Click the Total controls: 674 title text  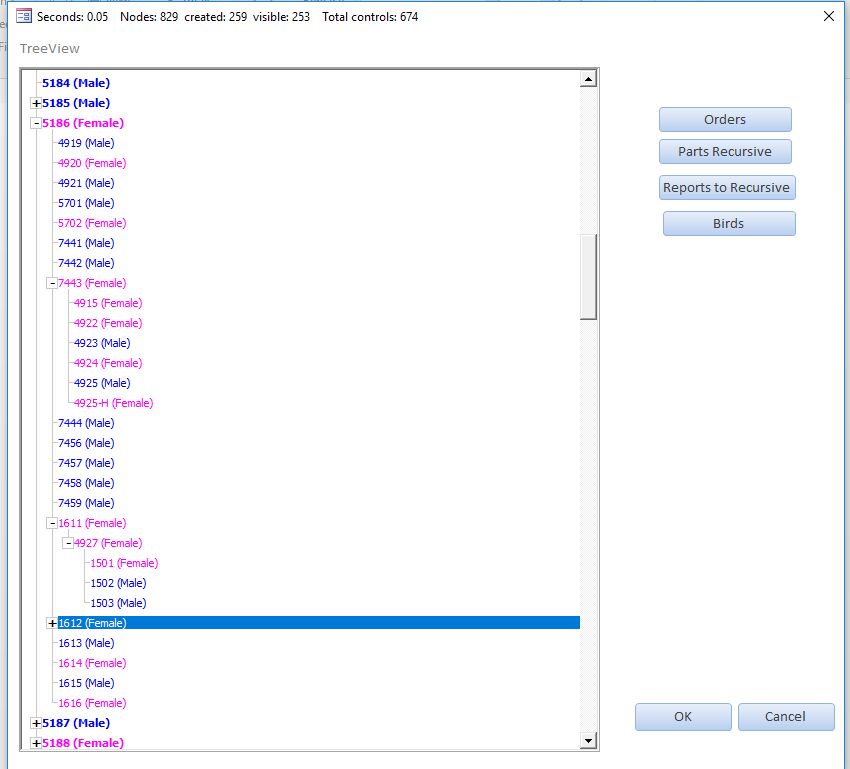(370, 17)
